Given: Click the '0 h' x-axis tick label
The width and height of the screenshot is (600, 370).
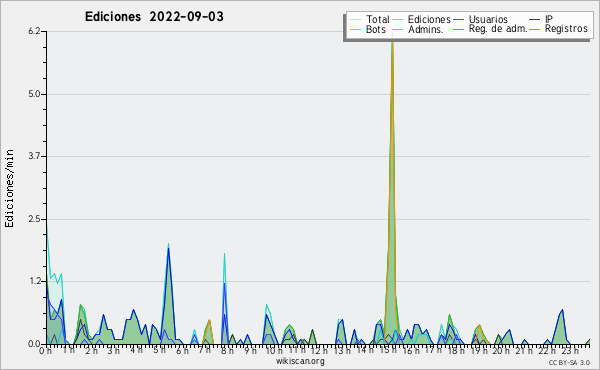Looking at the screenshot, I should 45,351.
